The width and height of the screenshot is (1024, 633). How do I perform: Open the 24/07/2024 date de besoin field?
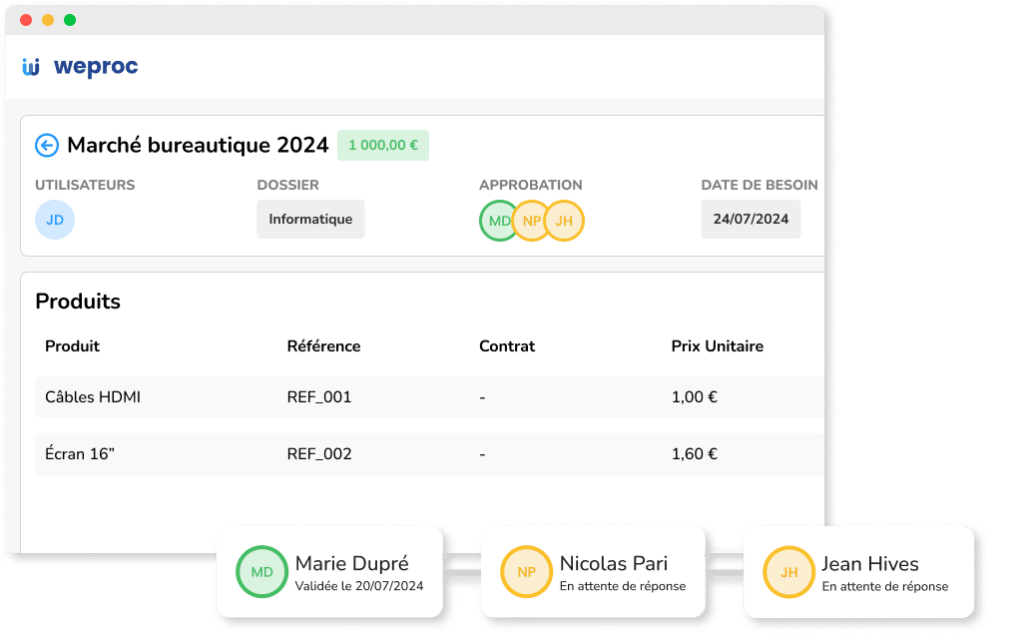tap(750, 219)
